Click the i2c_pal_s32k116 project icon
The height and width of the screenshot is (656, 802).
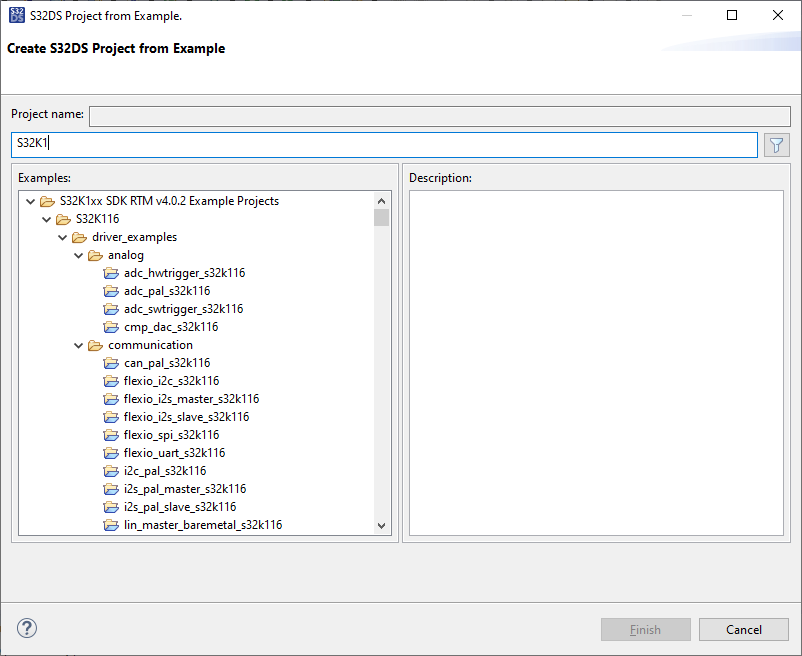[x=112, y=471]
